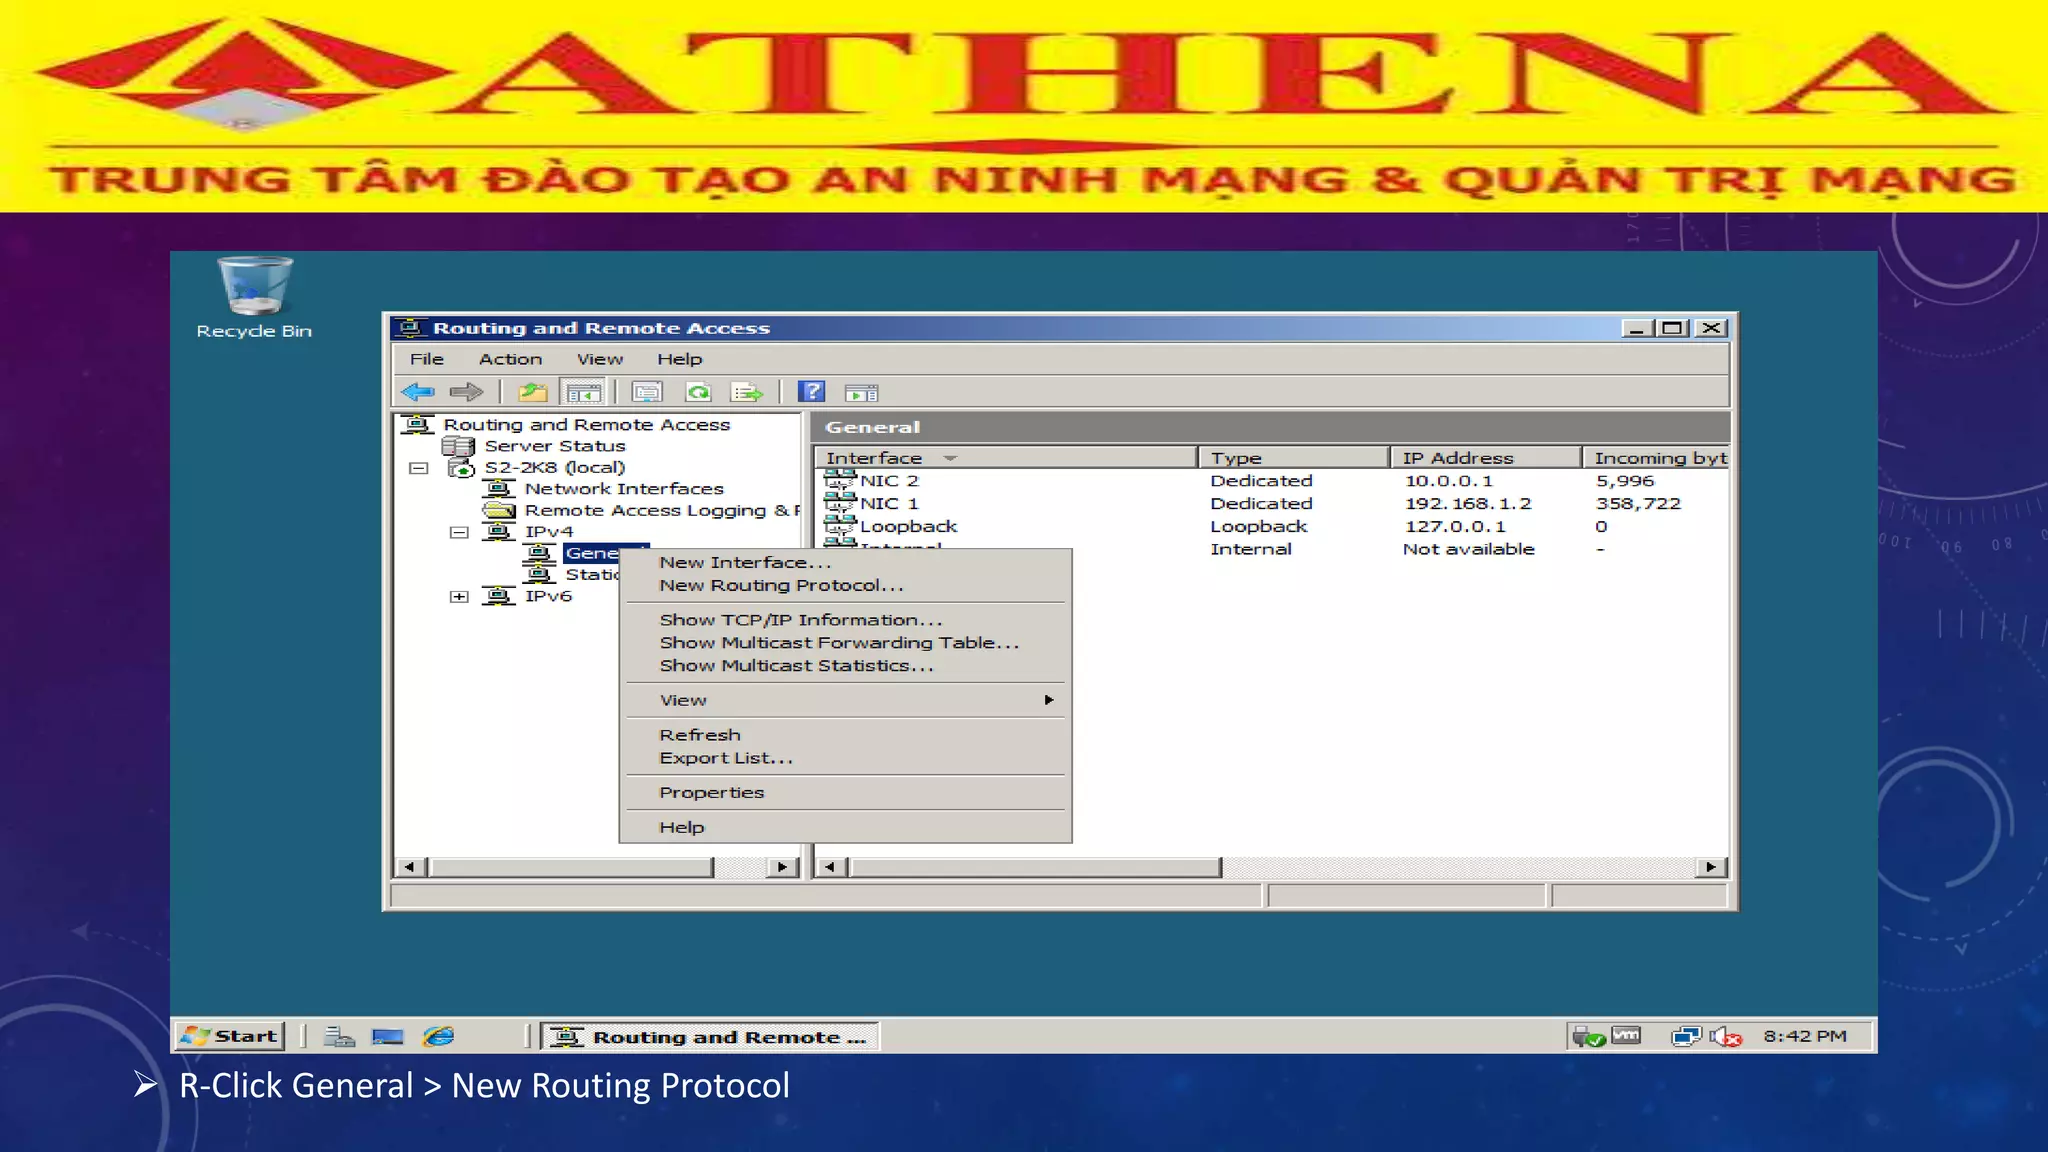Image resolution: width=2048 pixels, height=1152 pixels.
Task: Click the blue Back arrow toolbar icon
Action: click(417, 392)
